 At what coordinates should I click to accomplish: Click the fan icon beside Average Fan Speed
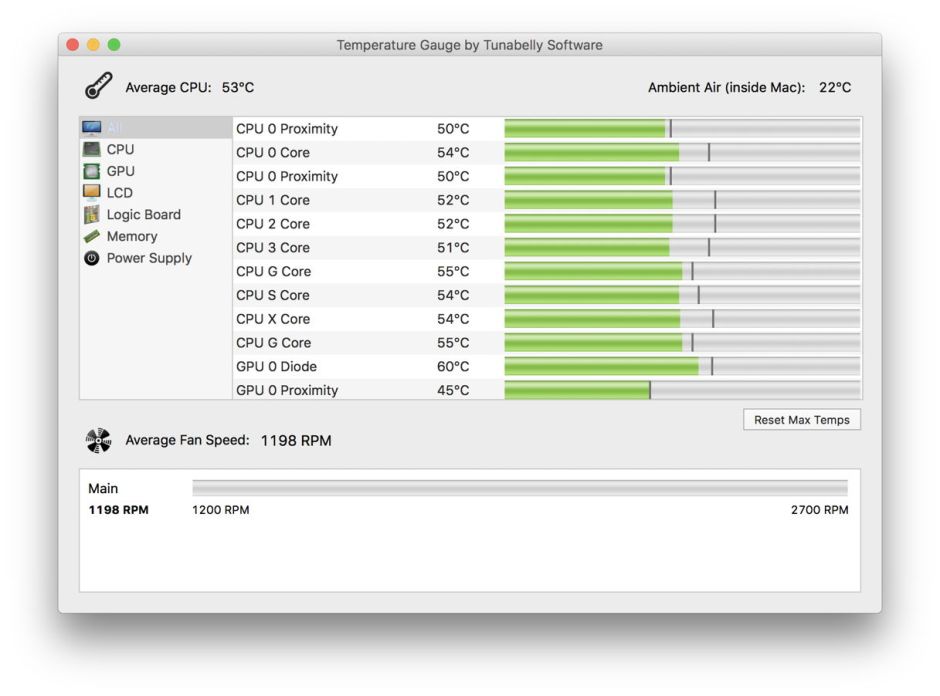coord(97,438)
